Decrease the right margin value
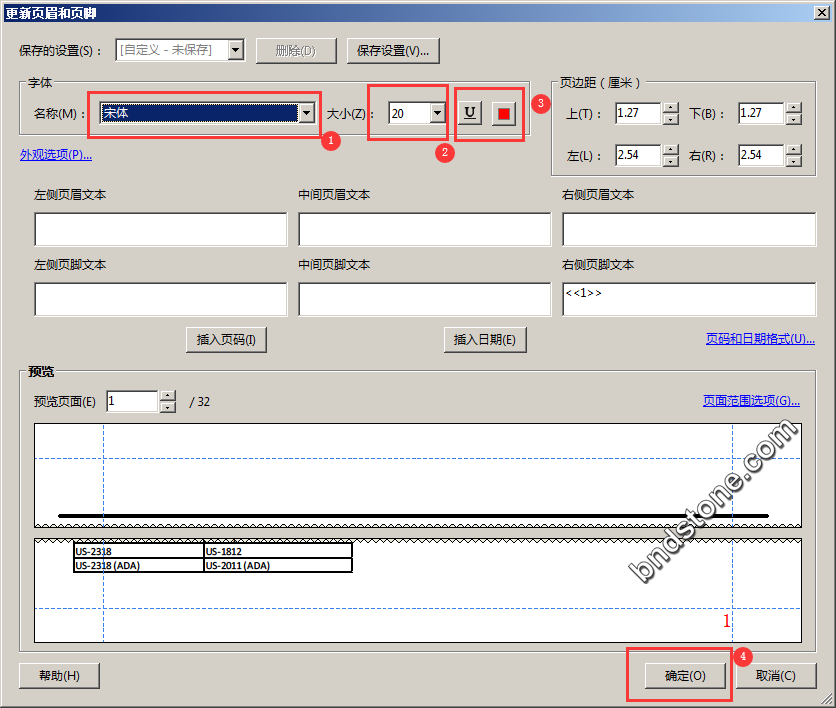The height and width of the screenshot is (708, 836). point(793,161)
